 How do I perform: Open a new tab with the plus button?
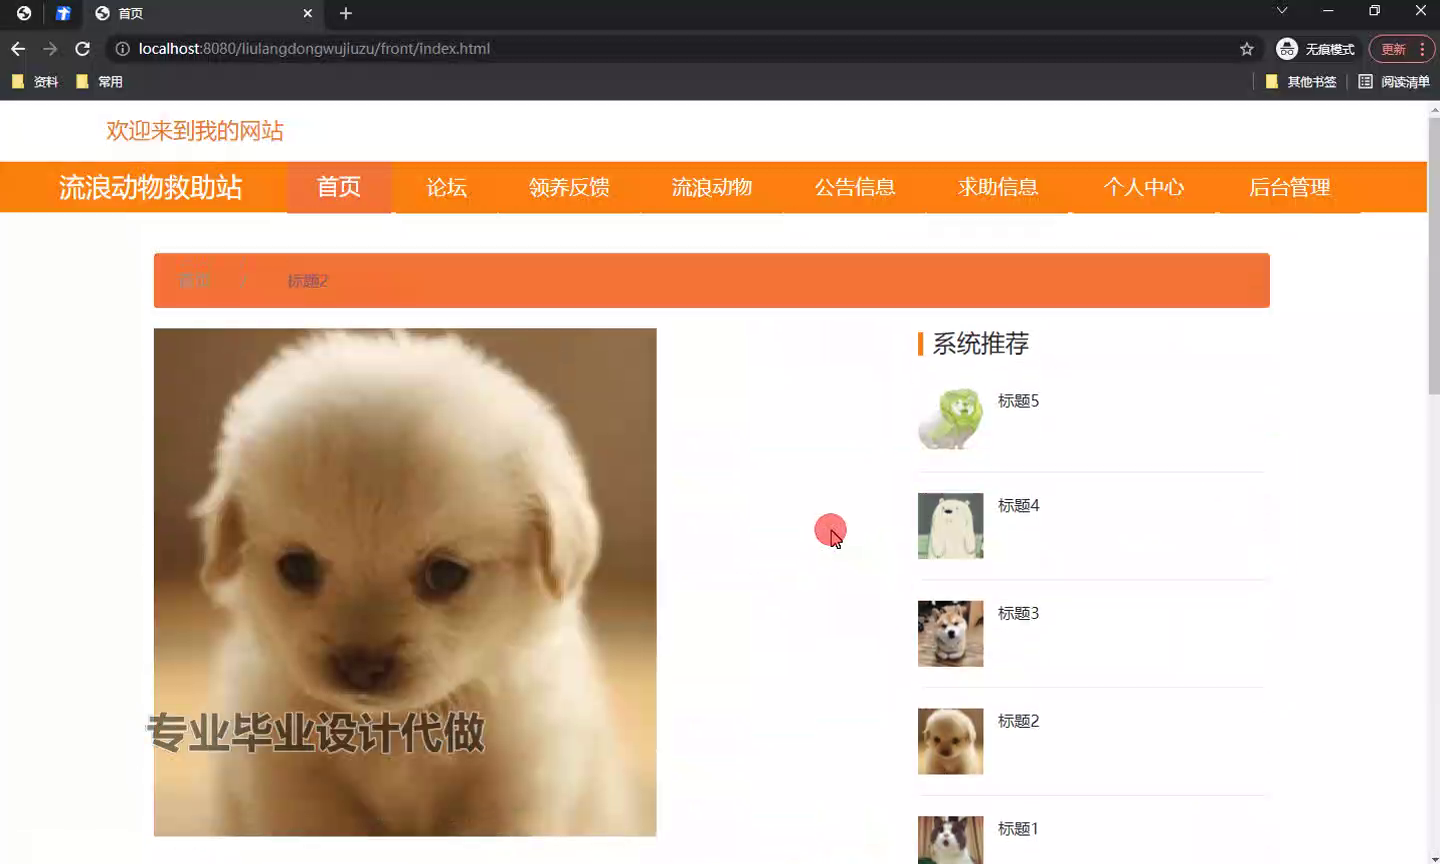[346, 13]
